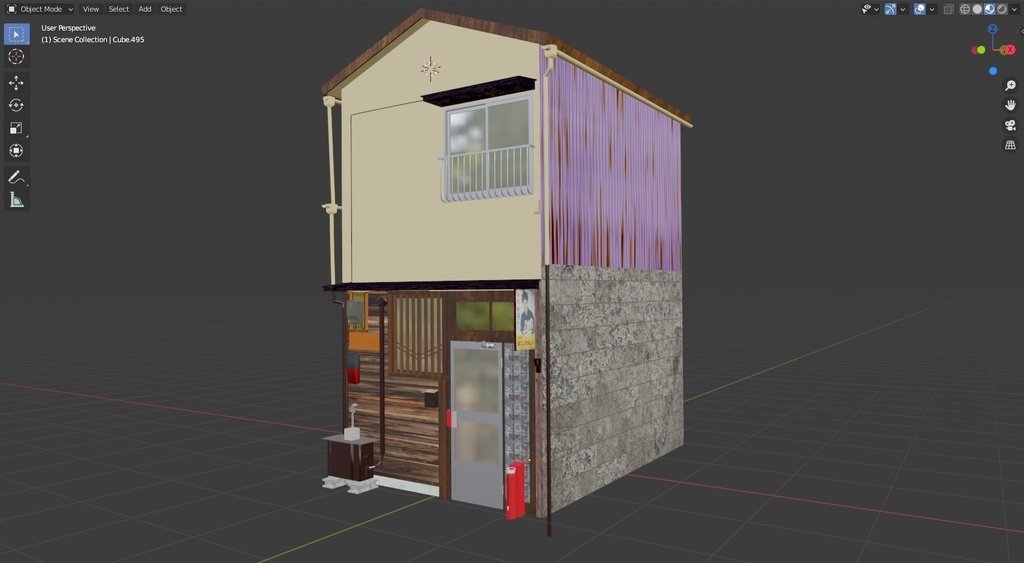The height and width of the screenshot is (563, 1024).
Task: Open the Object Mode dropdown
Action: point(40,9)
